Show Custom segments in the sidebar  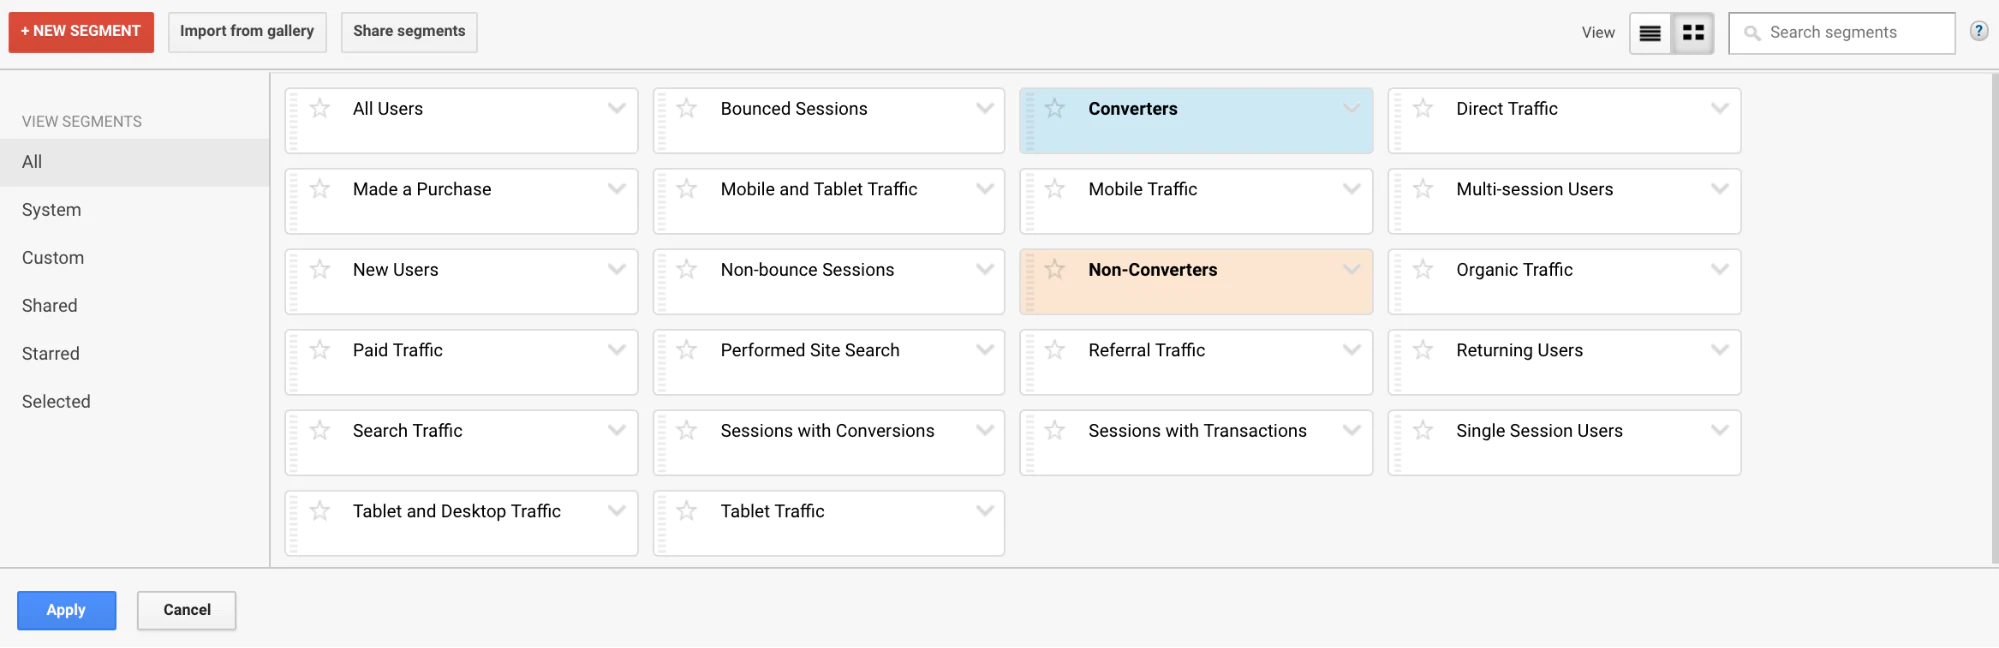[53, 258]
